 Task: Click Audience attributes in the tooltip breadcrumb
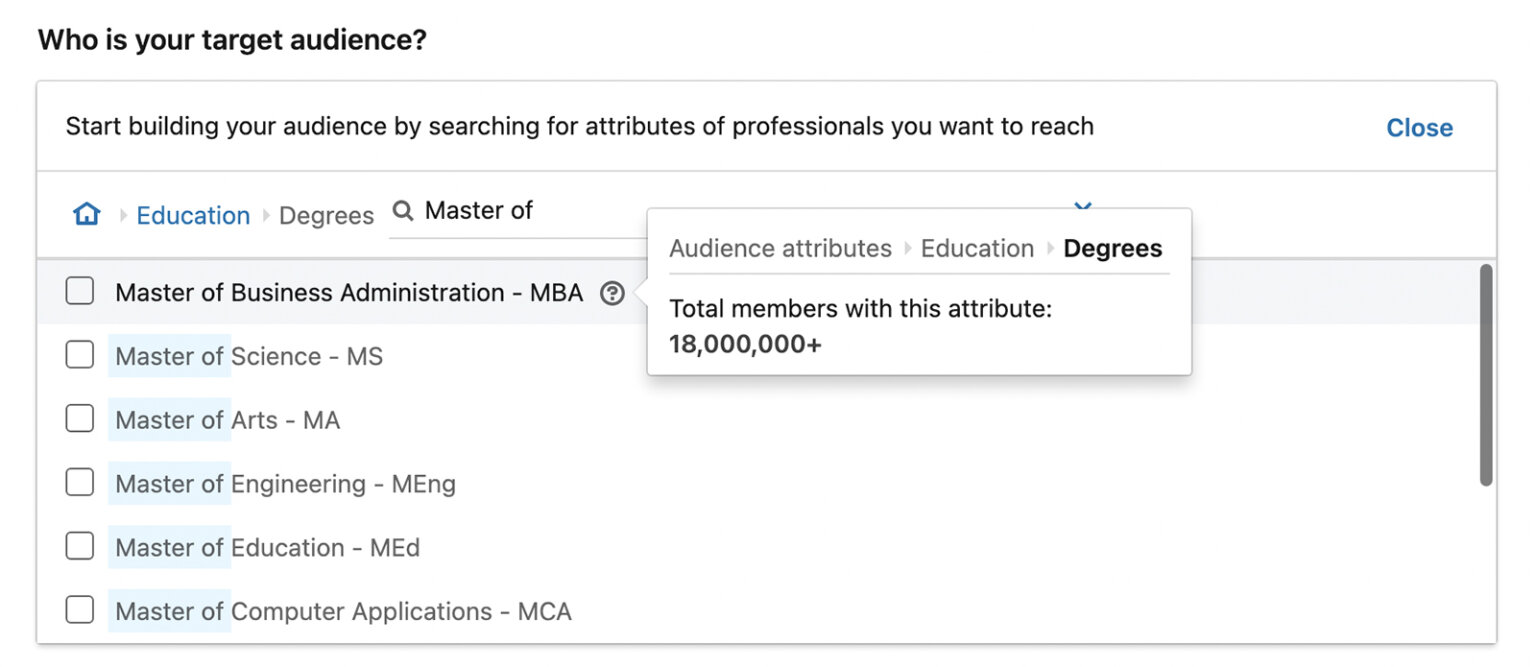[x=780, y=248]
